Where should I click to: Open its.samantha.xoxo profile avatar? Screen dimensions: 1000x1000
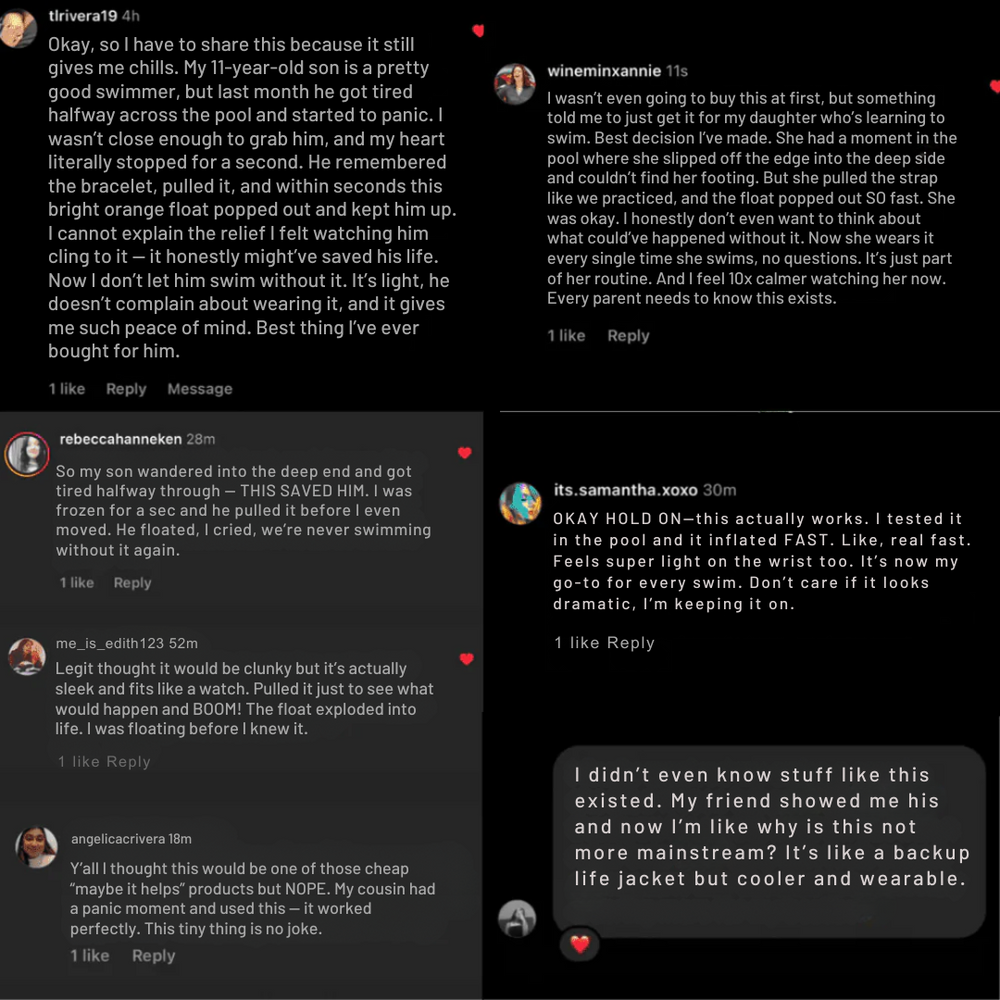coord(520,503)
